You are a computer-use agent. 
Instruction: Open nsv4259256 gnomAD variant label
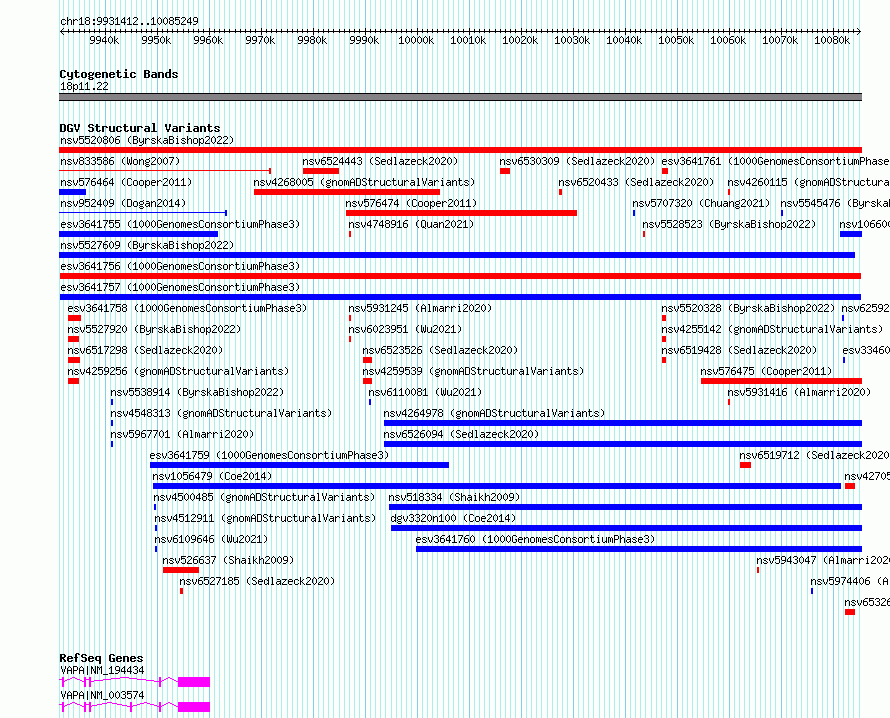tap(178, 371)
